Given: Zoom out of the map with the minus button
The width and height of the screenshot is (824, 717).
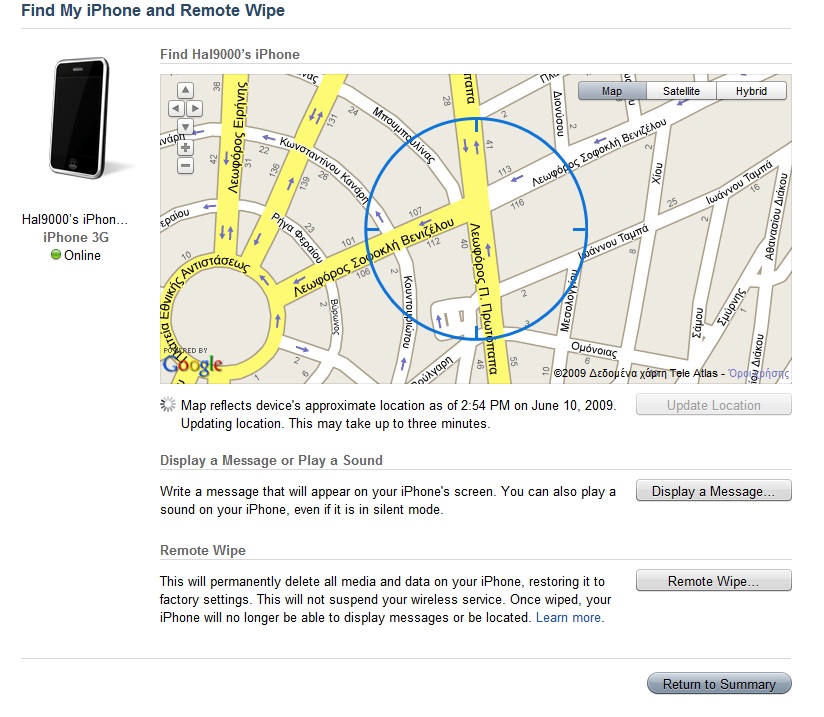Looking at the screenshot, I should (x=185, y=166).
